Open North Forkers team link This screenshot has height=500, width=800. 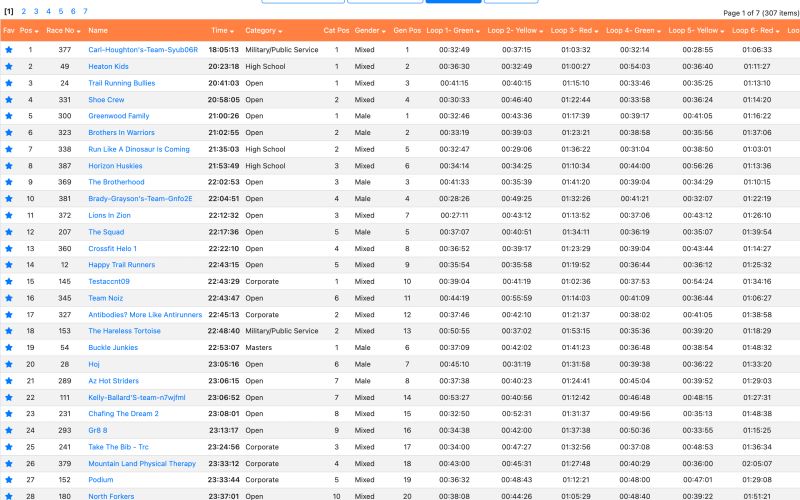pos(111,496)
